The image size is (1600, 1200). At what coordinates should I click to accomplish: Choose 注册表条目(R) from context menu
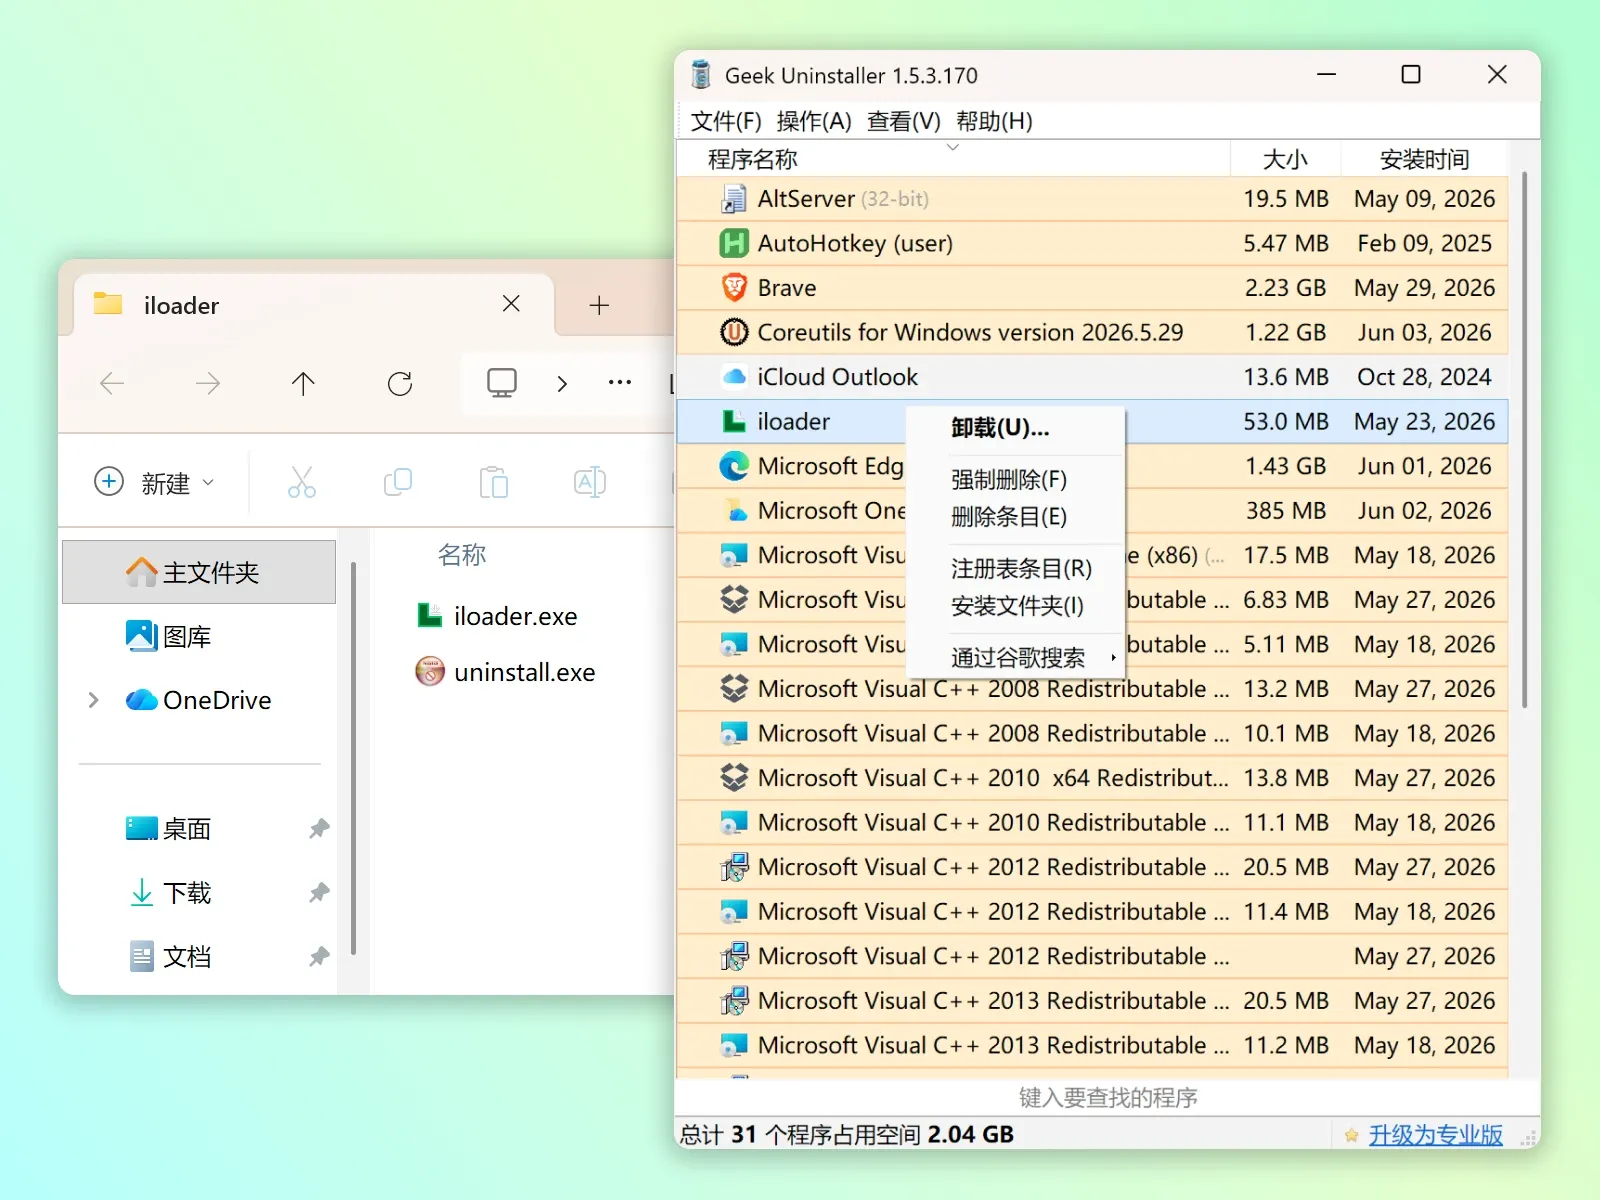1015,569
